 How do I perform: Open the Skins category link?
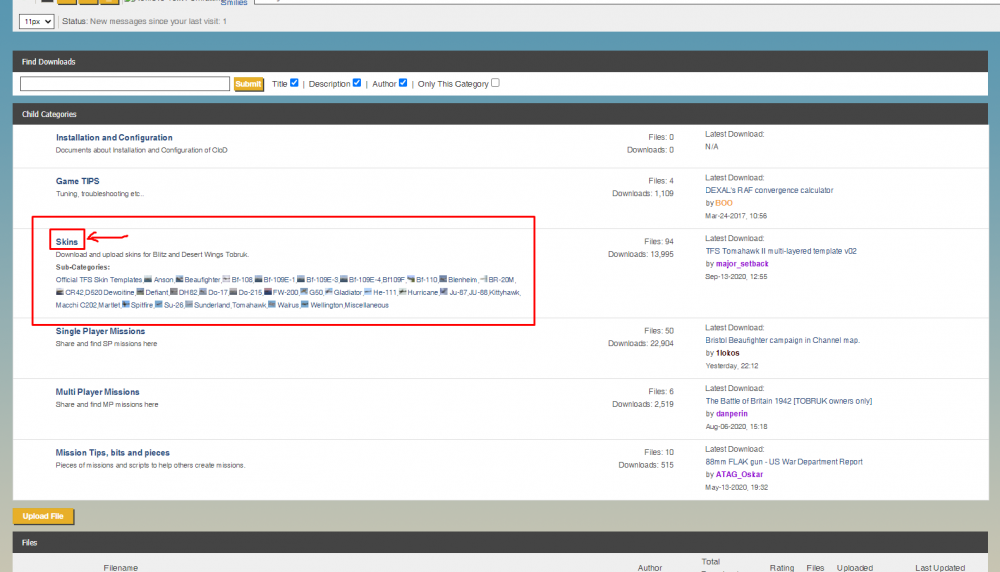[66, 242]
